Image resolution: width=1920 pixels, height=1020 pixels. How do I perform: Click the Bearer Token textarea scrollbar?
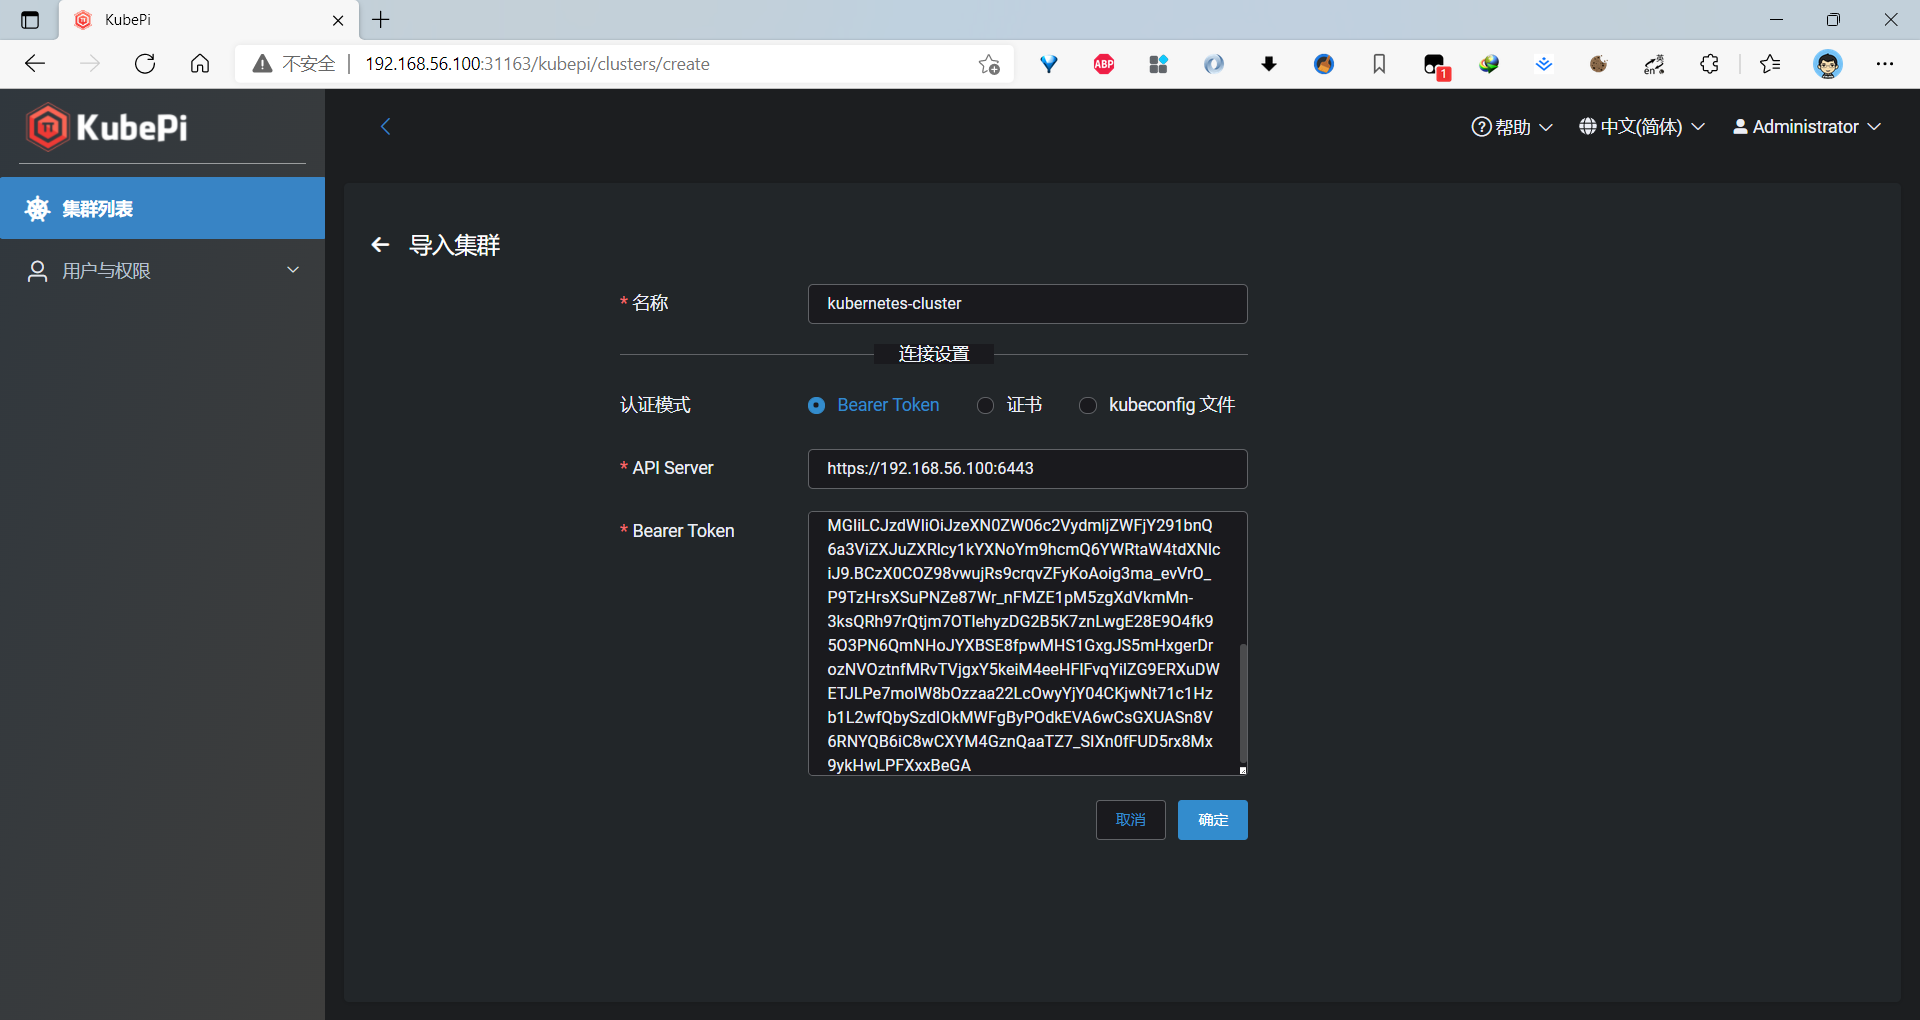click(x=1243, y=702)
